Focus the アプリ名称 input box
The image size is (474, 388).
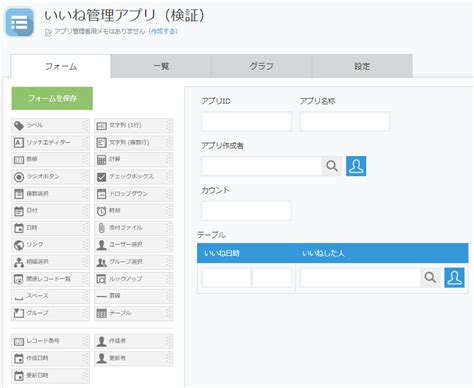click(x=345, y=121)
